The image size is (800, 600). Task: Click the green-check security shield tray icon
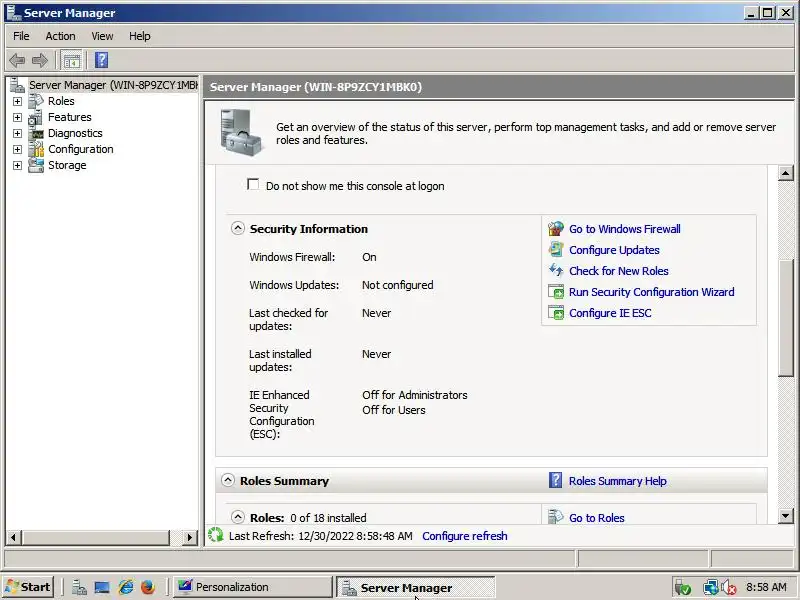(682, 588)
